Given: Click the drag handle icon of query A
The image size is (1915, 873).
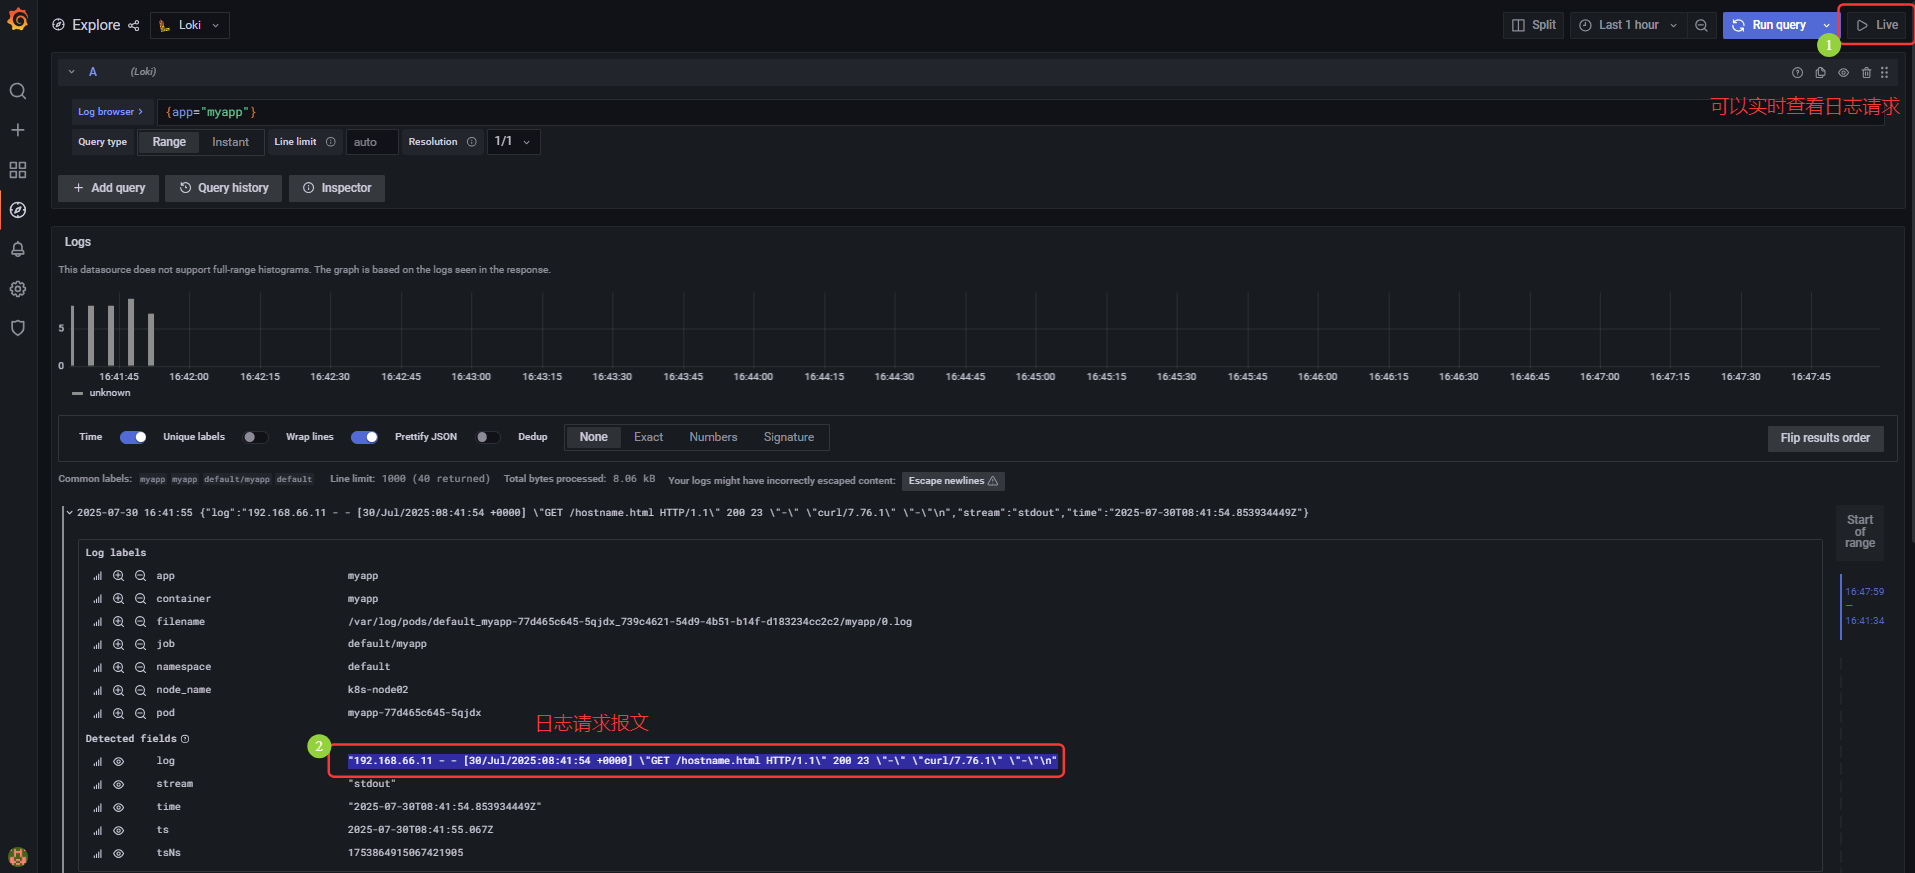Looking at the screenshot, I should [1884, 72].
